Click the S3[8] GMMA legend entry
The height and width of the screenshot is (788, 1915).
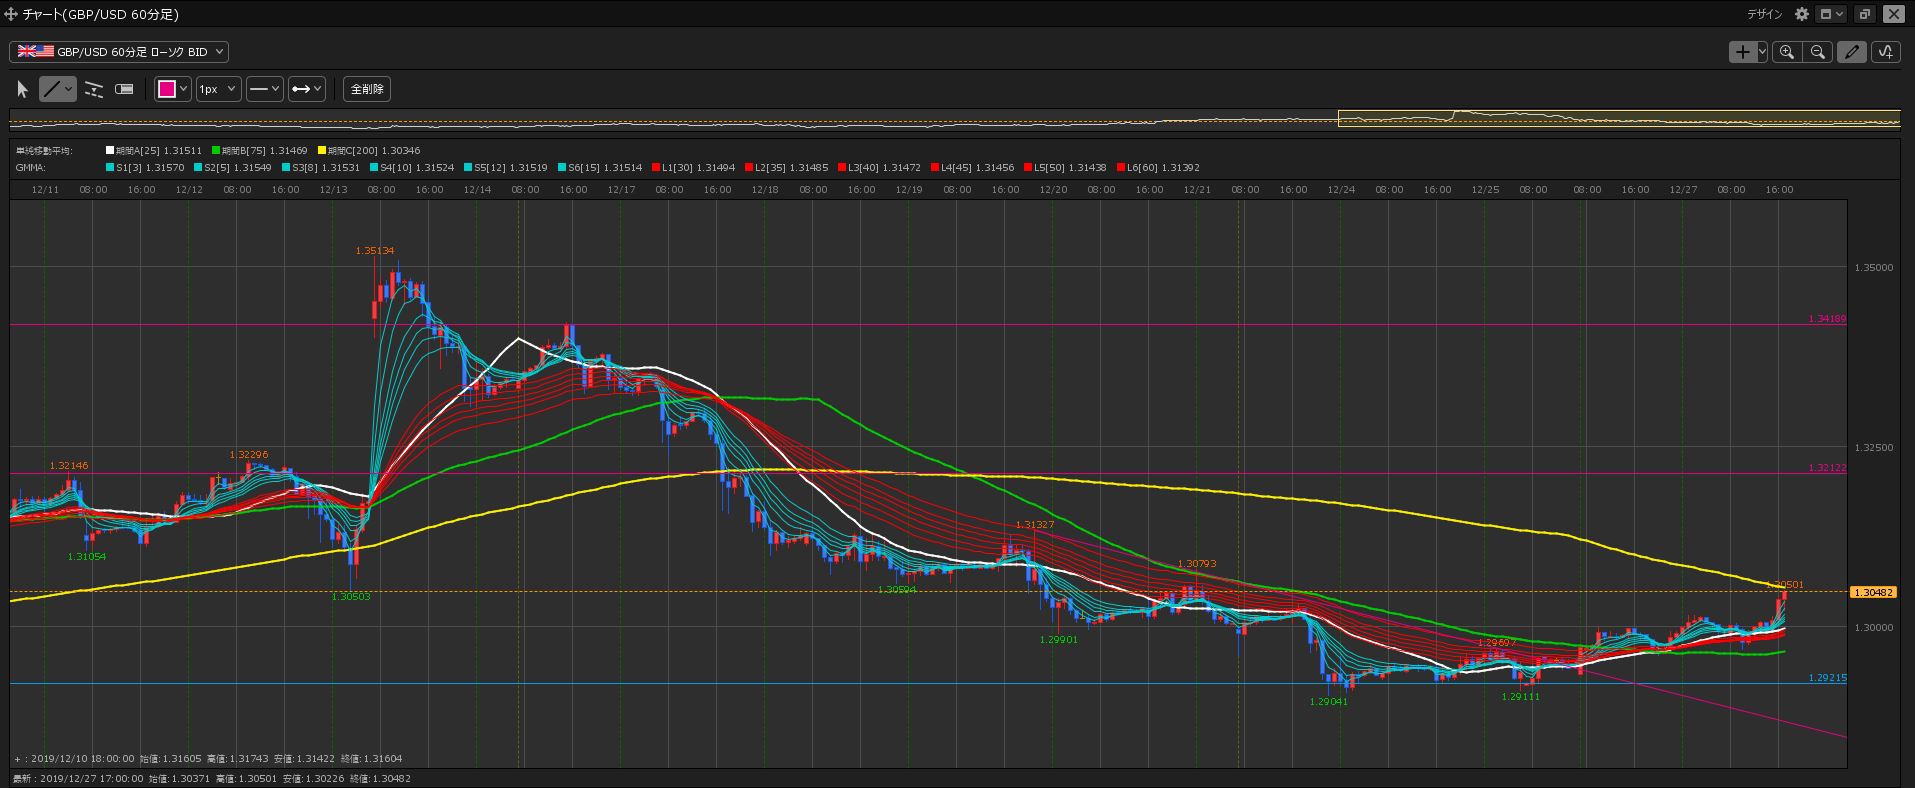pos(321,168)
